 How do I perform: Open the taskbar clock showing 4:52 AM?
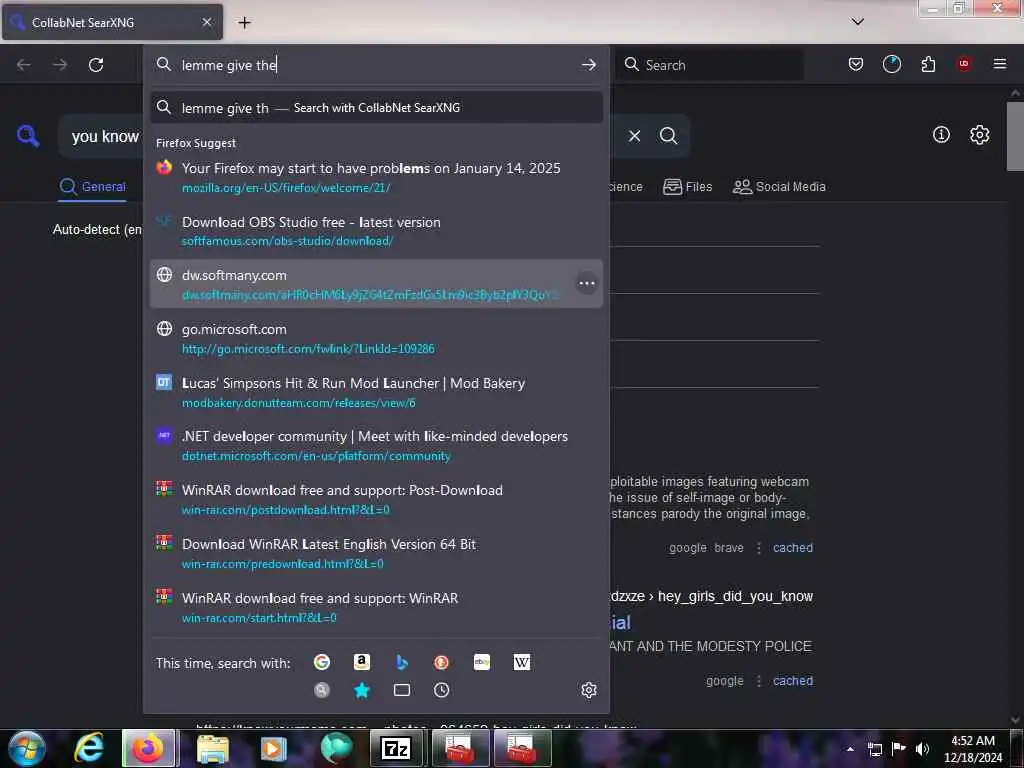point(972,749)
